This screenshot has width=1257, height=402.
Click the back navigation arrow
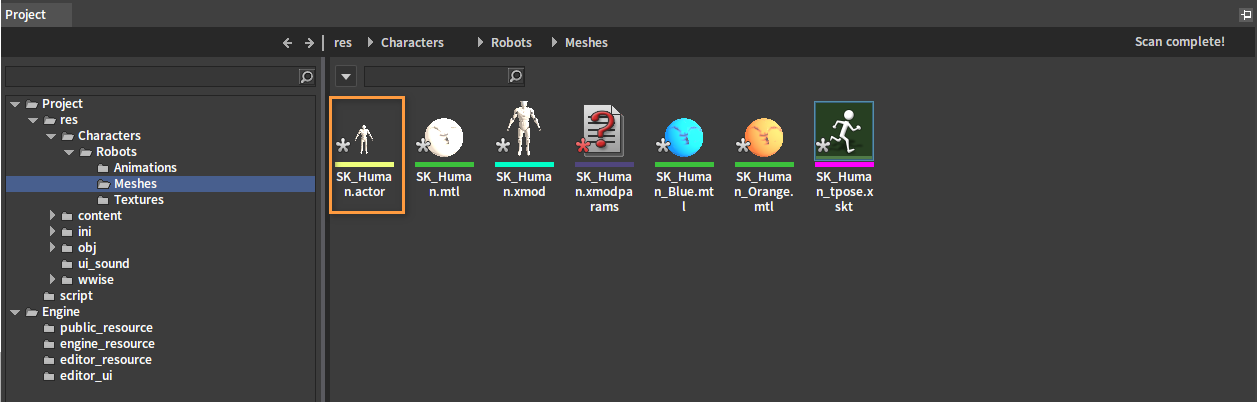coord(288,43)
